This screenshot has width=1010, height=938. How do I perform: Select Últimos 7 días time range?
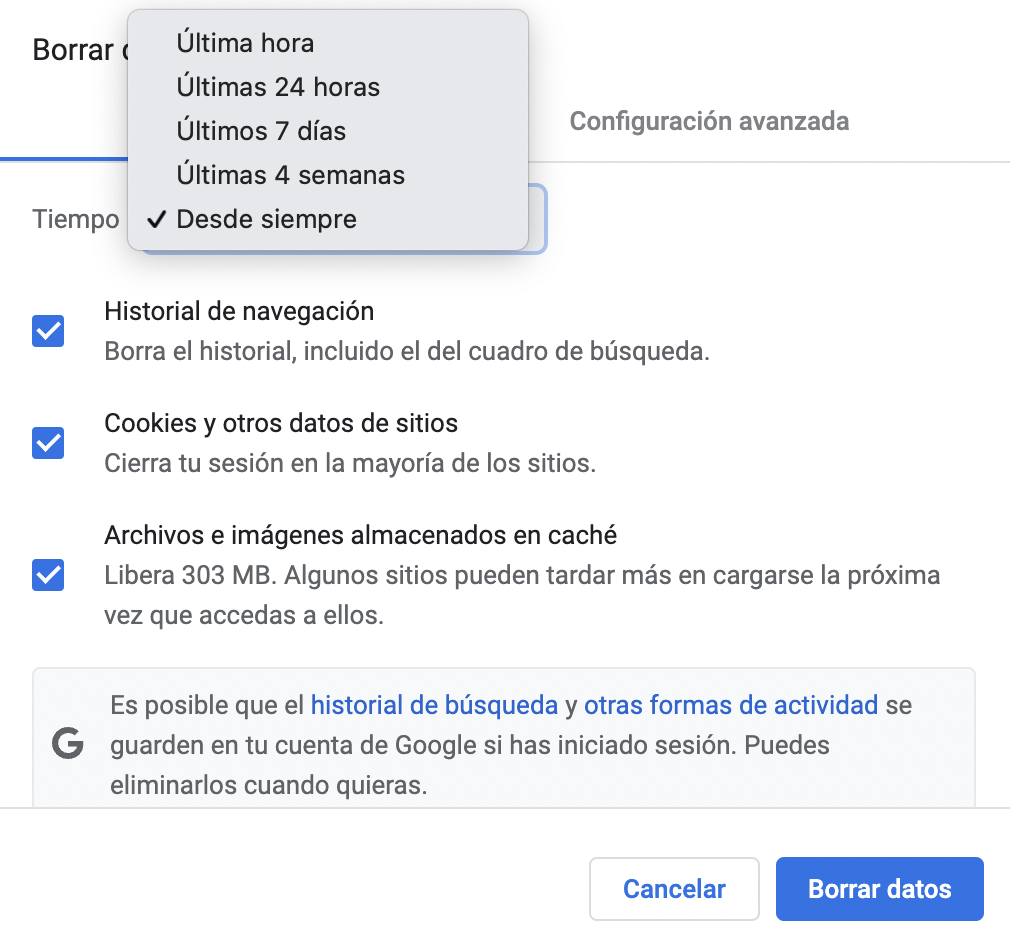(x=261, y=131)
